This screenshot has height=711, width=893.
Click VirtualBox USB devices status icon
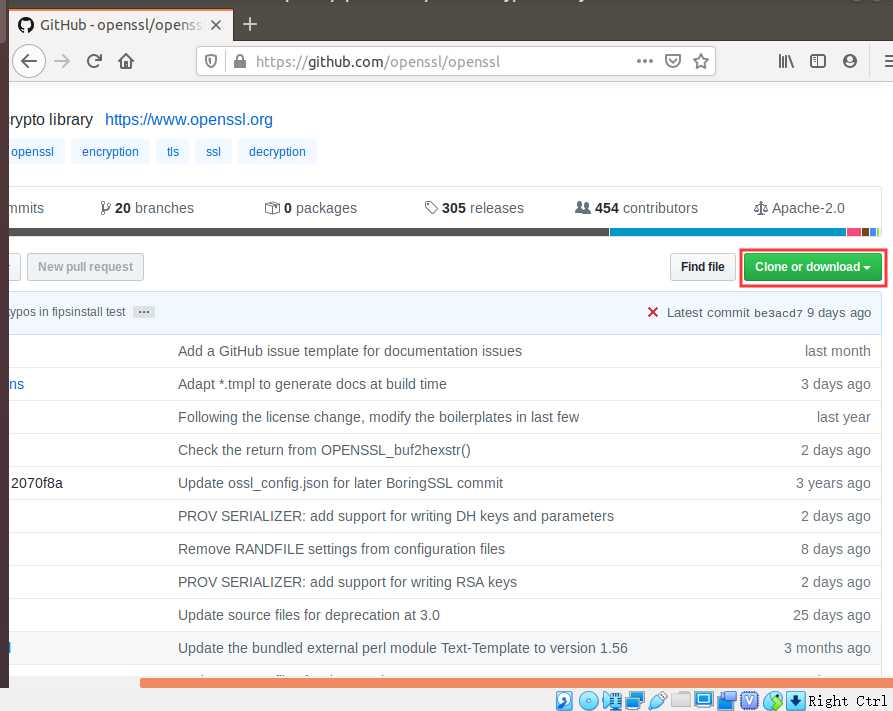coord(657,700)
